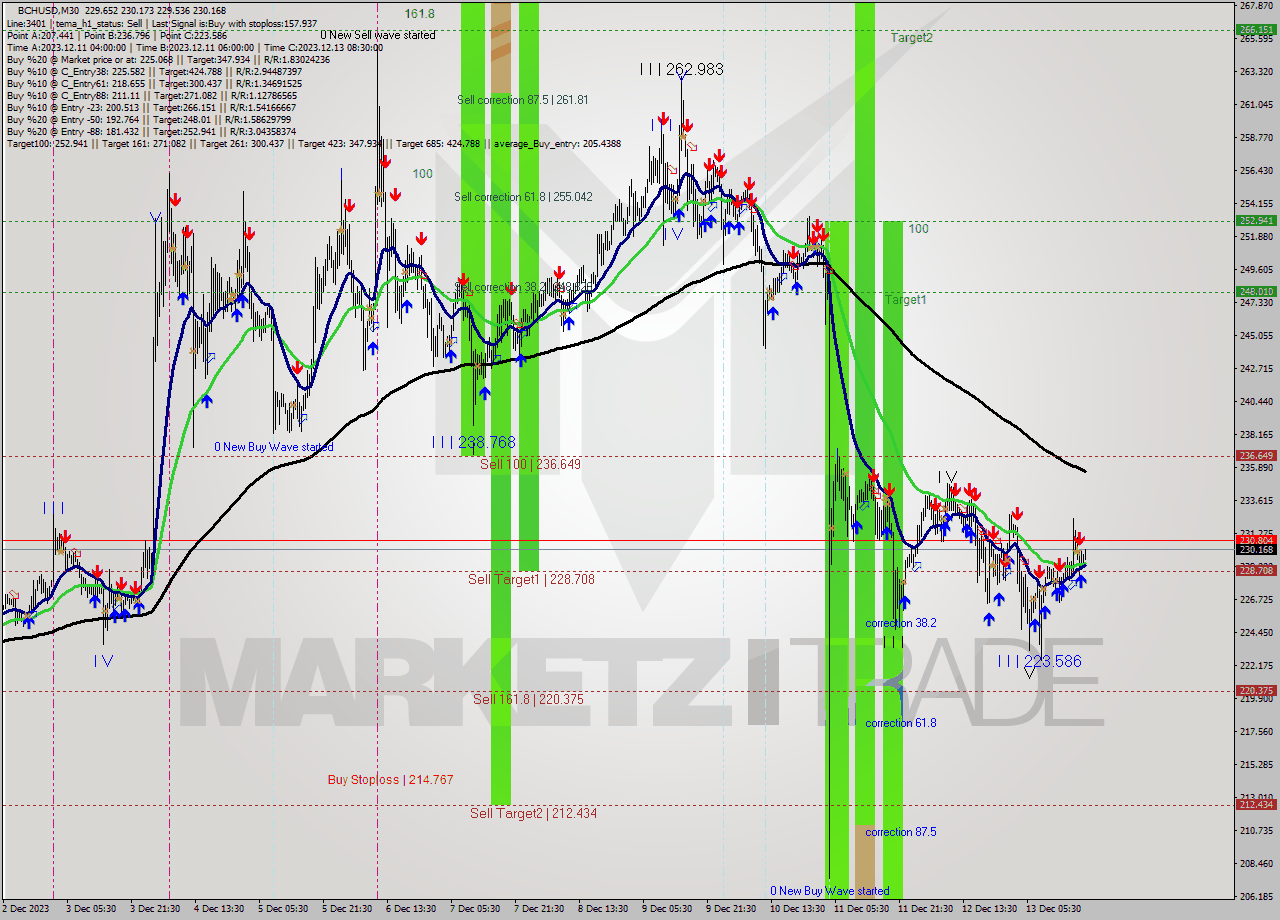Image resolution: width=1280 pixels, height=920 pixels.
Task: Click 'Sell correction 61.8 | 255.042' label
Action: click(x=523, y=197)
